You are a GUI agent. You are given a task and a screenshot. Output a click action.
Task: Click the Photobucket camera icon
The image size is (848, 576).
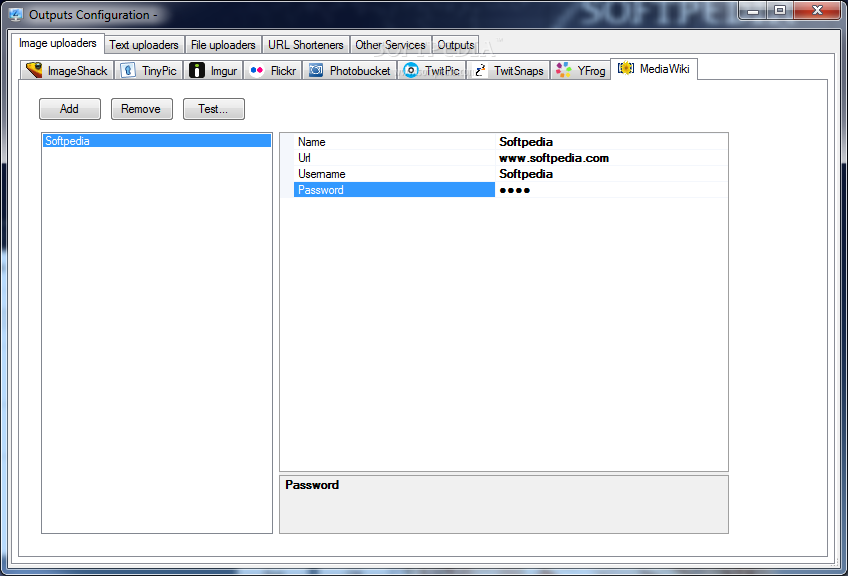click(x=316, y=70)
